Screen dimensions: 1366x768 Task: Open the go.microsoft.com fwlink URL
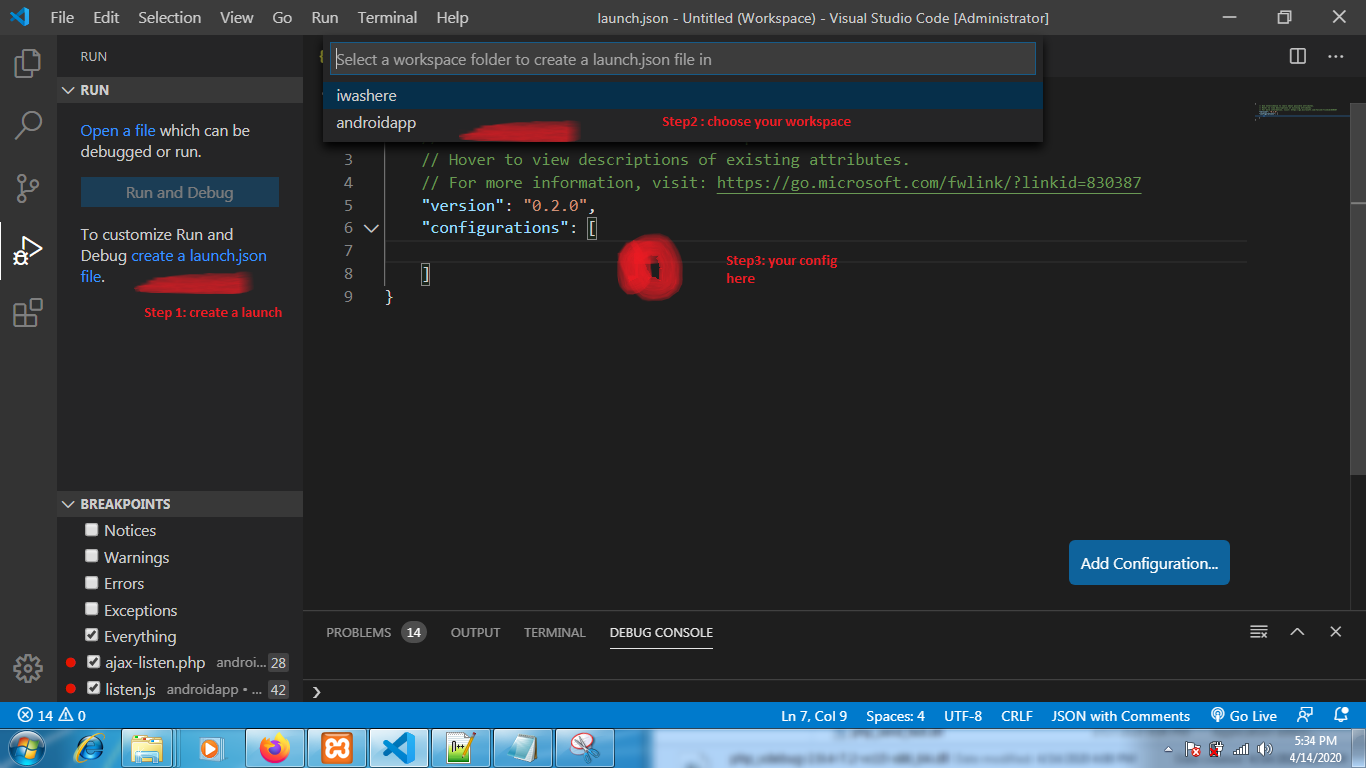[x=929, y=183]
